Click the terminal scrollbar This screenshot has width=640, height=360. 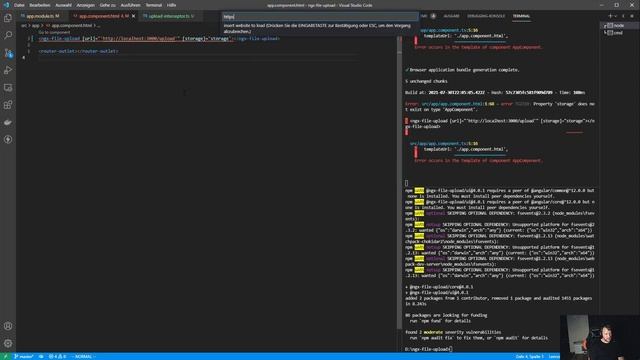tap(399, 192)
